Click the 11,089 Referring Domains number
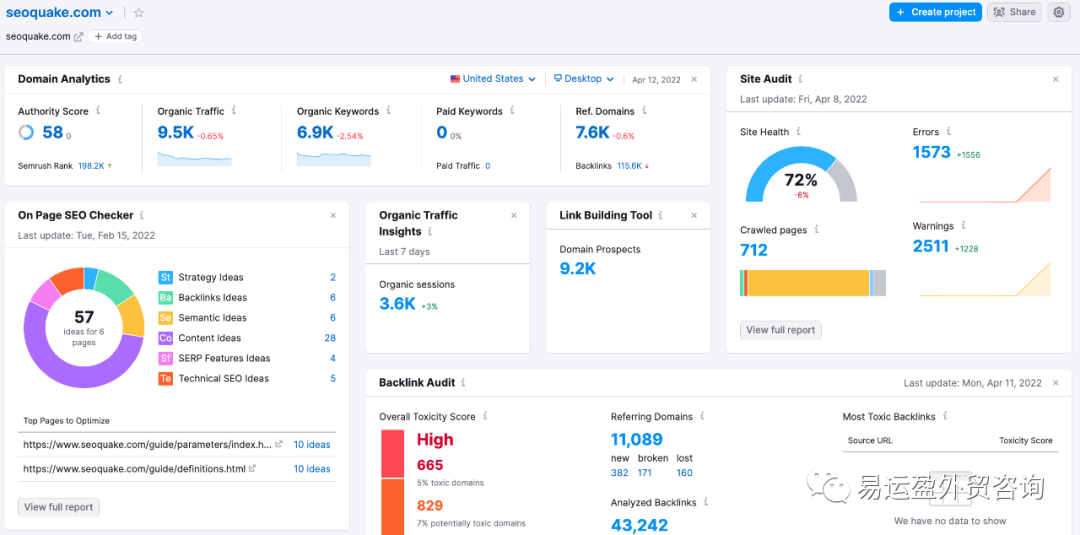This screenshot has width=1080, height=535. tap(637, 439)
